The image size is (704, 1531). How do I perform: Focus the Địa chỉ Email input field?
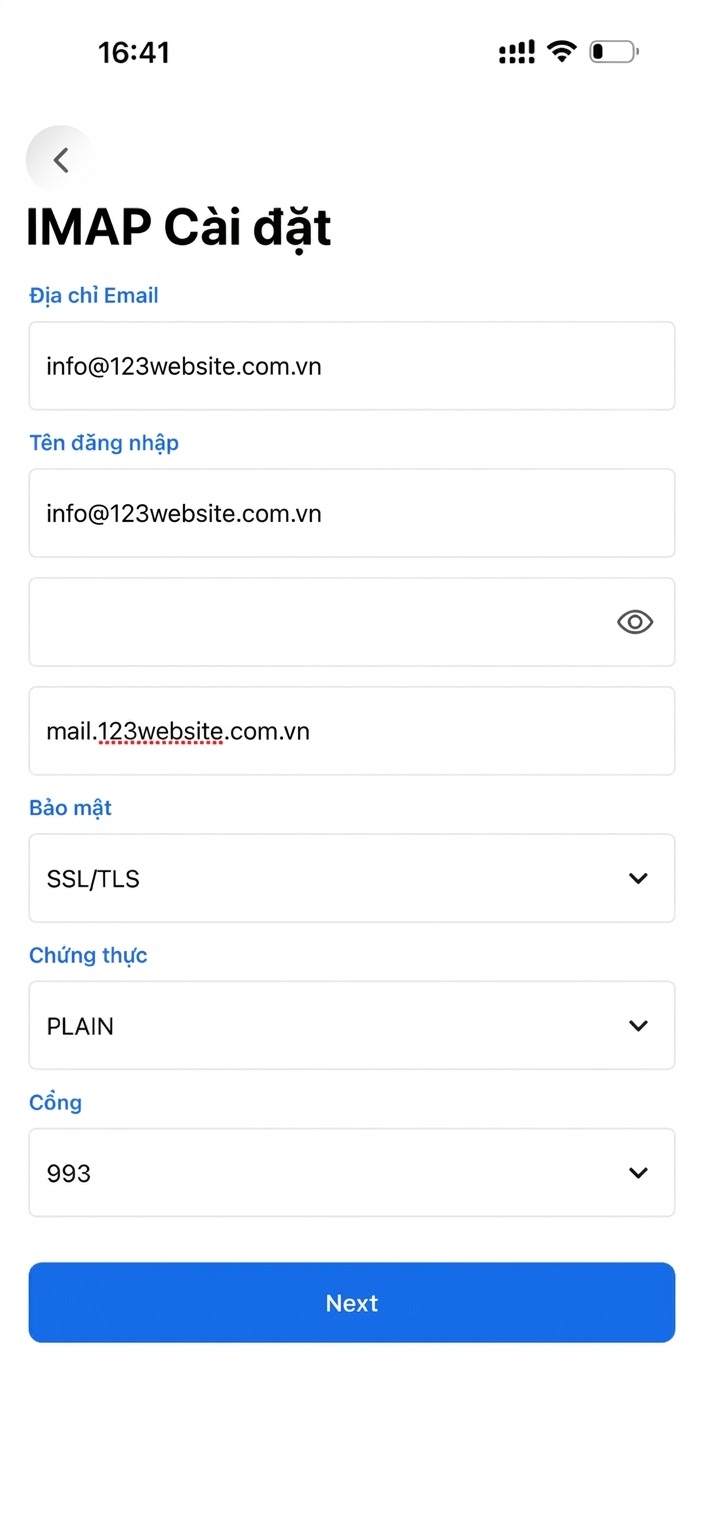[351, 366]
